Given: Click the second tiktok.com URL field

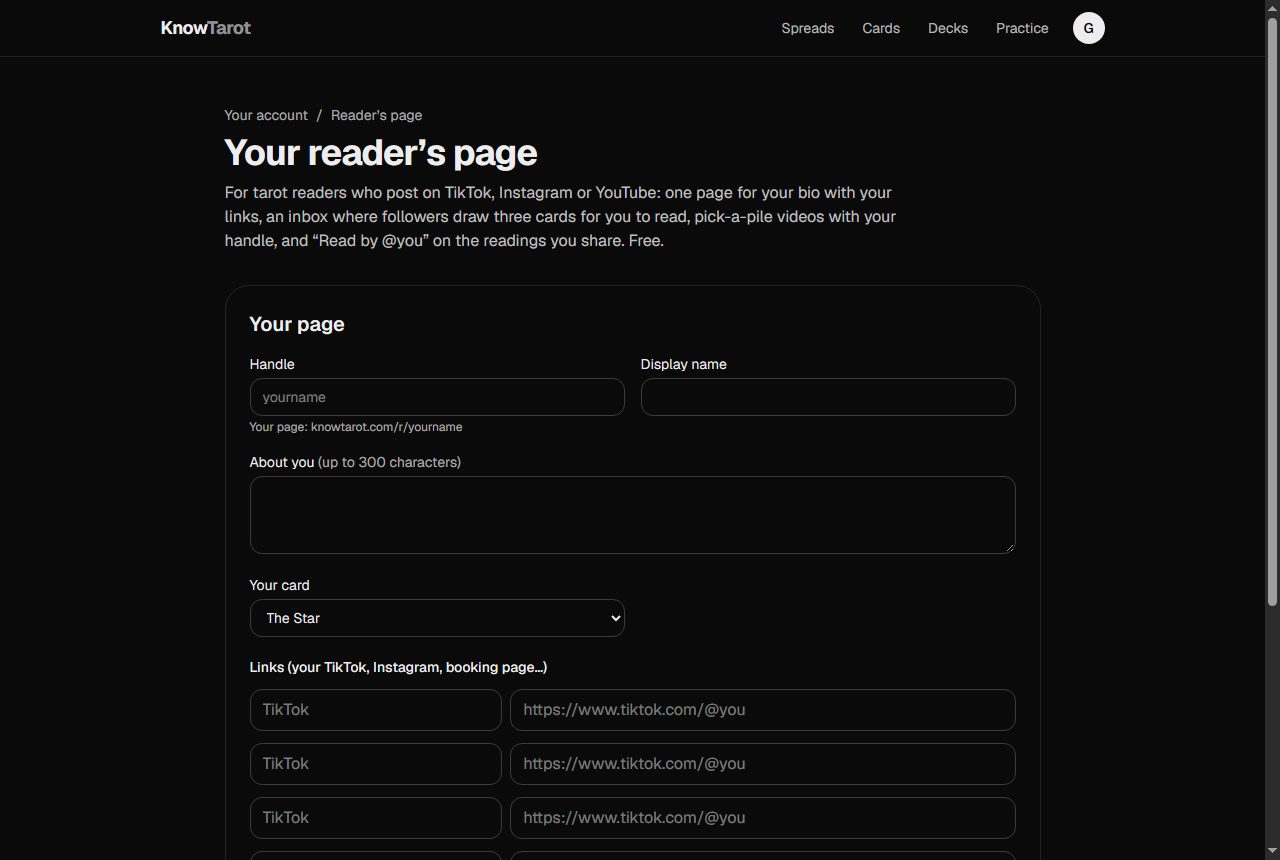Looking at the screenshot, I should (x=763, y=764).
